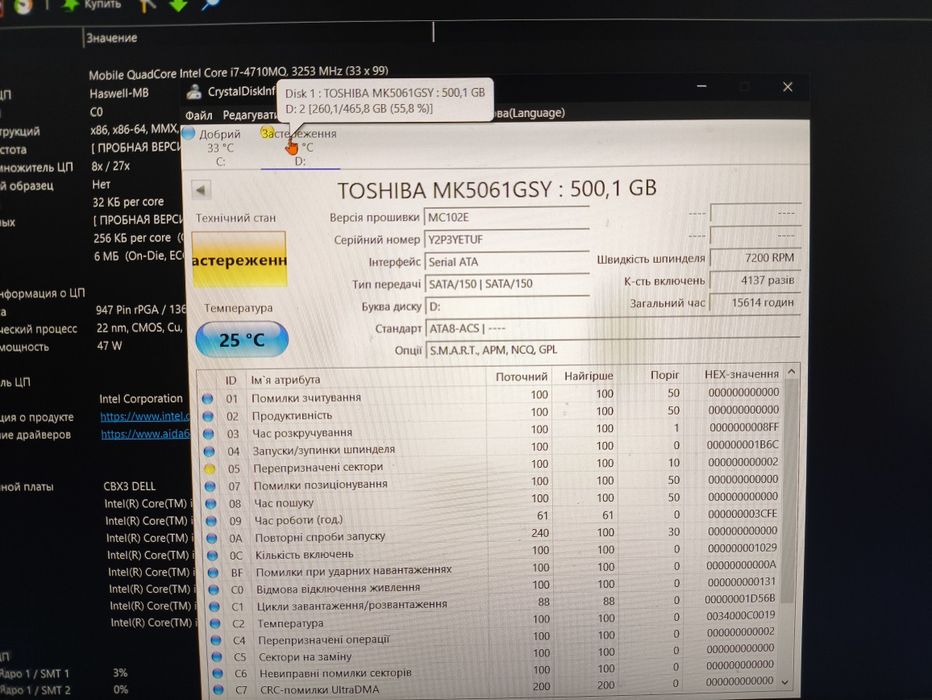Click the Значение column header in AIDA64

tap(112, 38)
